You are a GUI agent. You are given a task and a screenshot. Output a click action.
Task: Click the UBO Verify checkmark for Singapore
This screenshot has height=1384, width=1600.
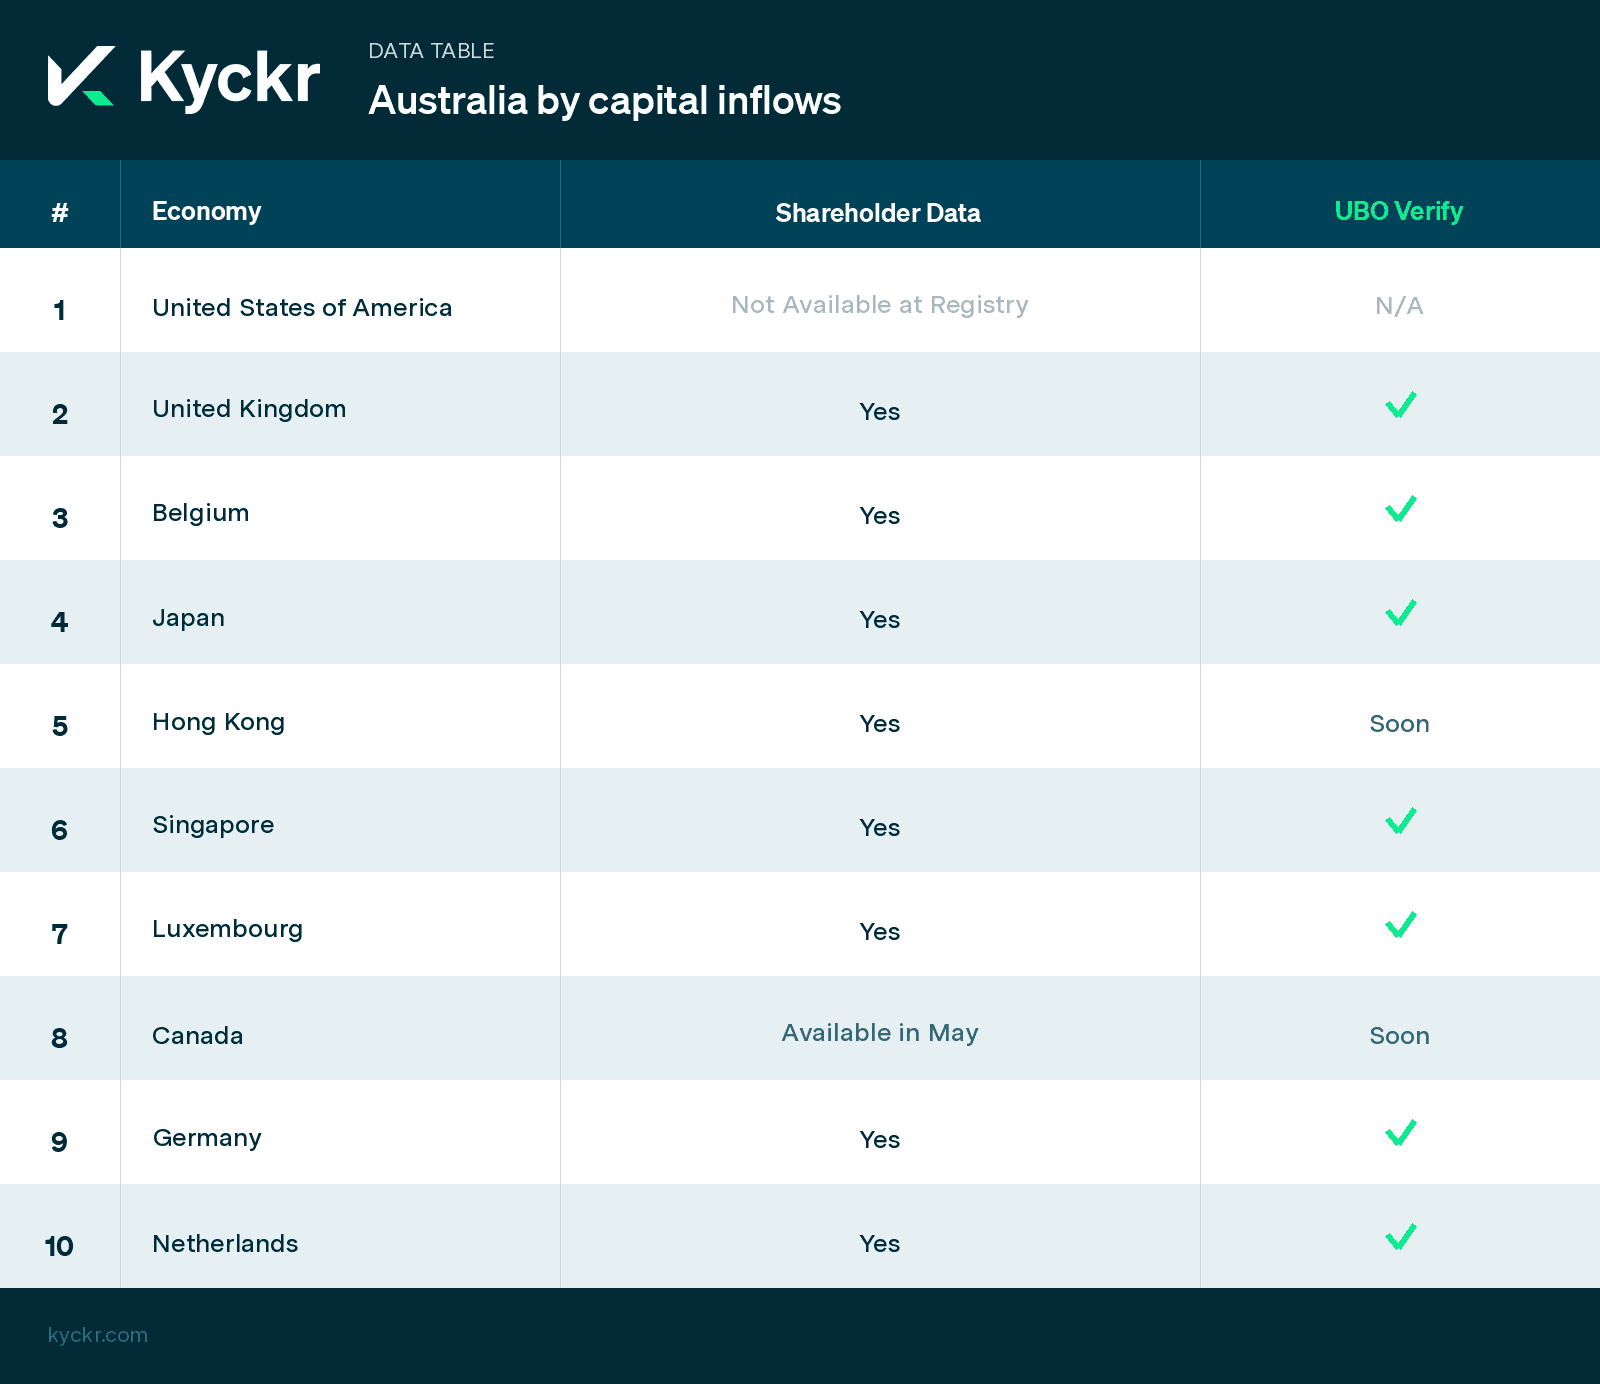(x=1400, y=821)
